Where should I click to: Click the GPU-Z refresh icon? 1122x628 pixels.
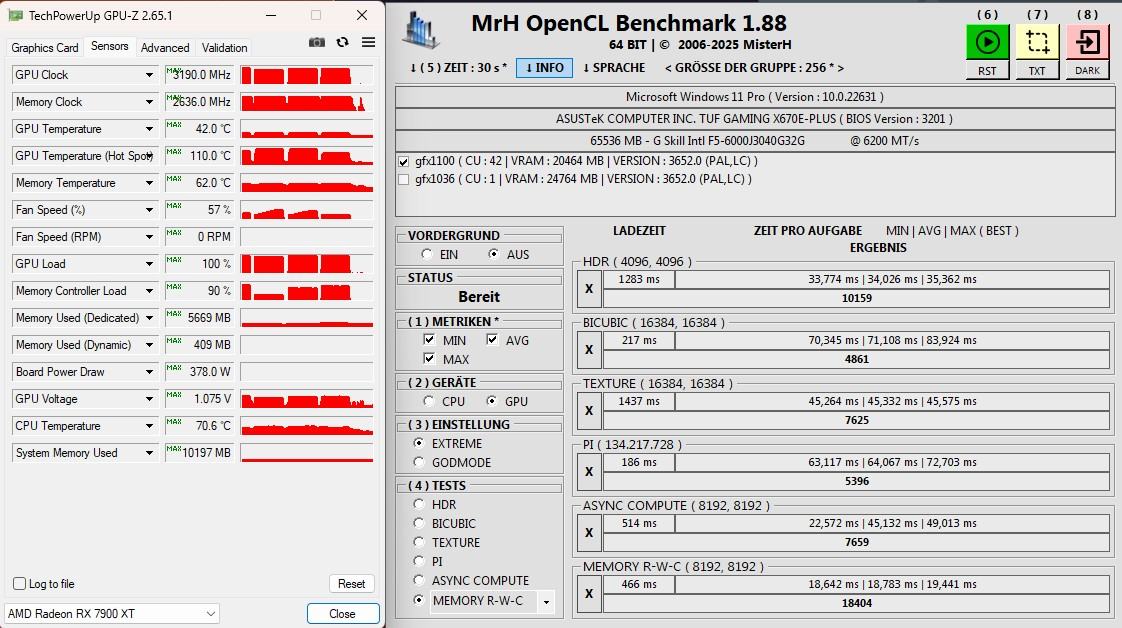click(x=343, y=42)
